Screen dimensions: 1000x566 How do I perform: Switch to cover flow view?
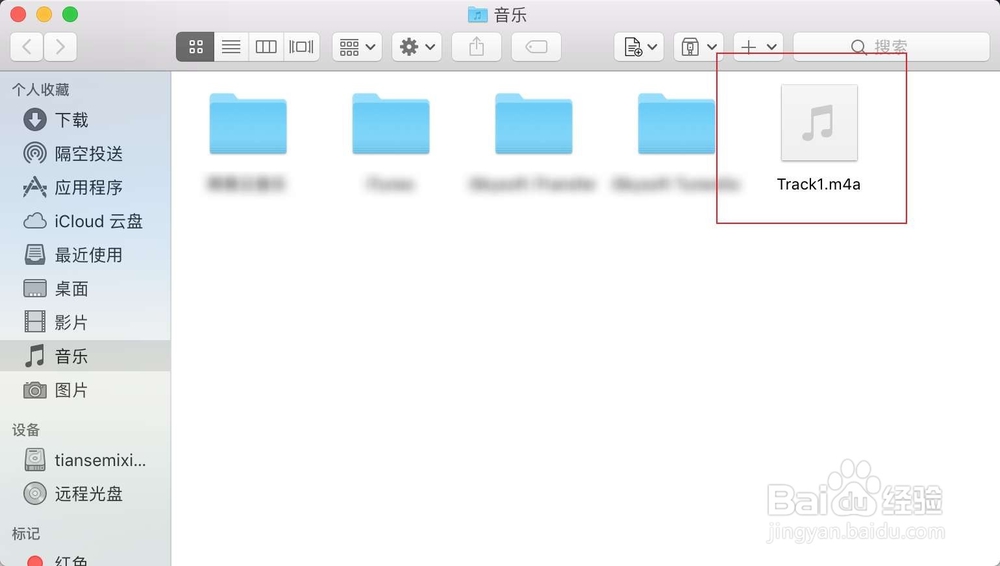[301, 47]
